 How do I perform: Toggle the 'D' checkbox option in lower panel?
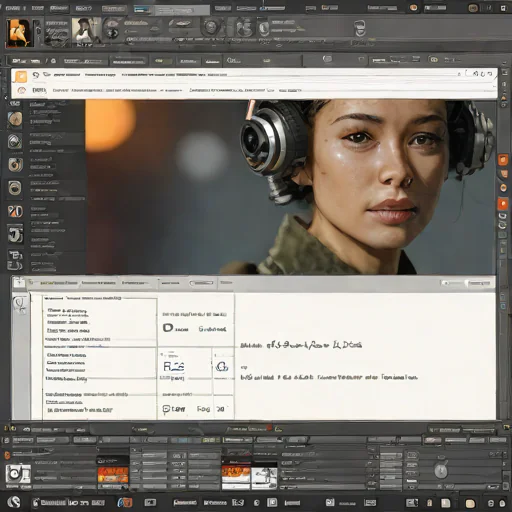[x=168, y=328]
